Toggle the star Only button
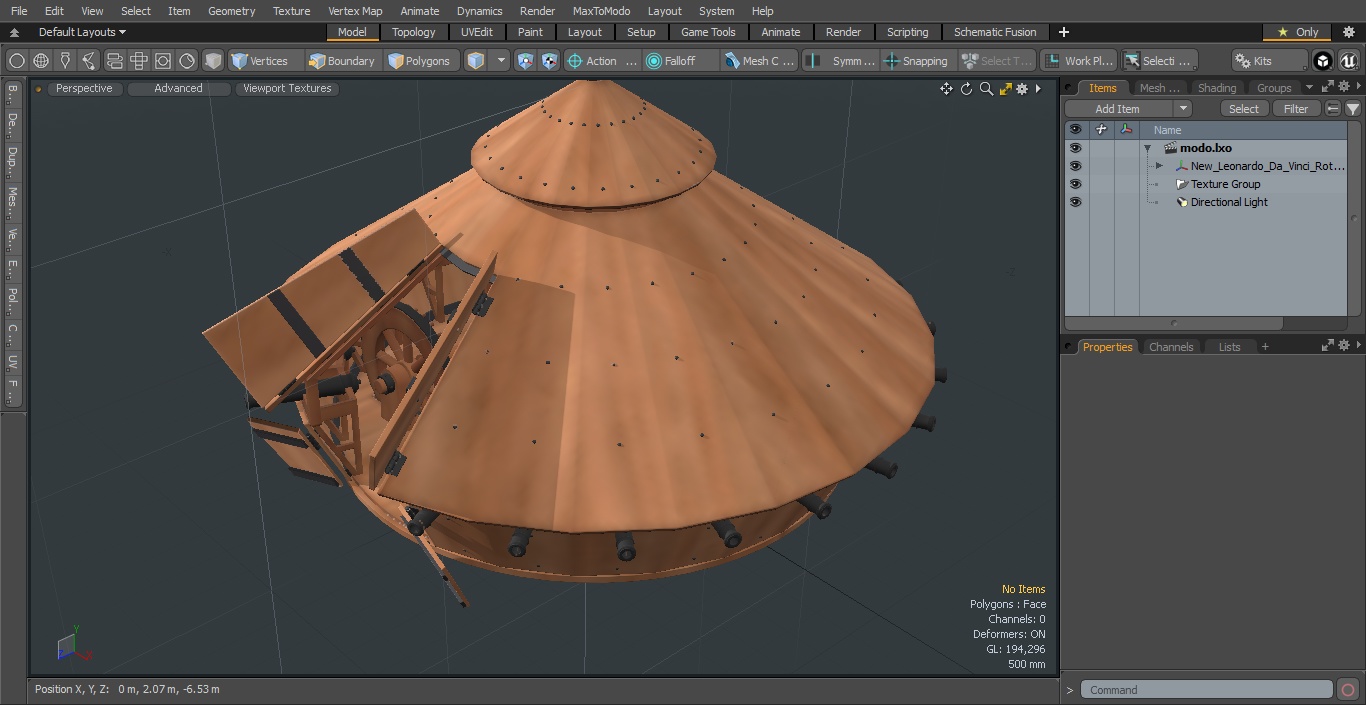1366x705 pixels. (x=1298, y=32)
